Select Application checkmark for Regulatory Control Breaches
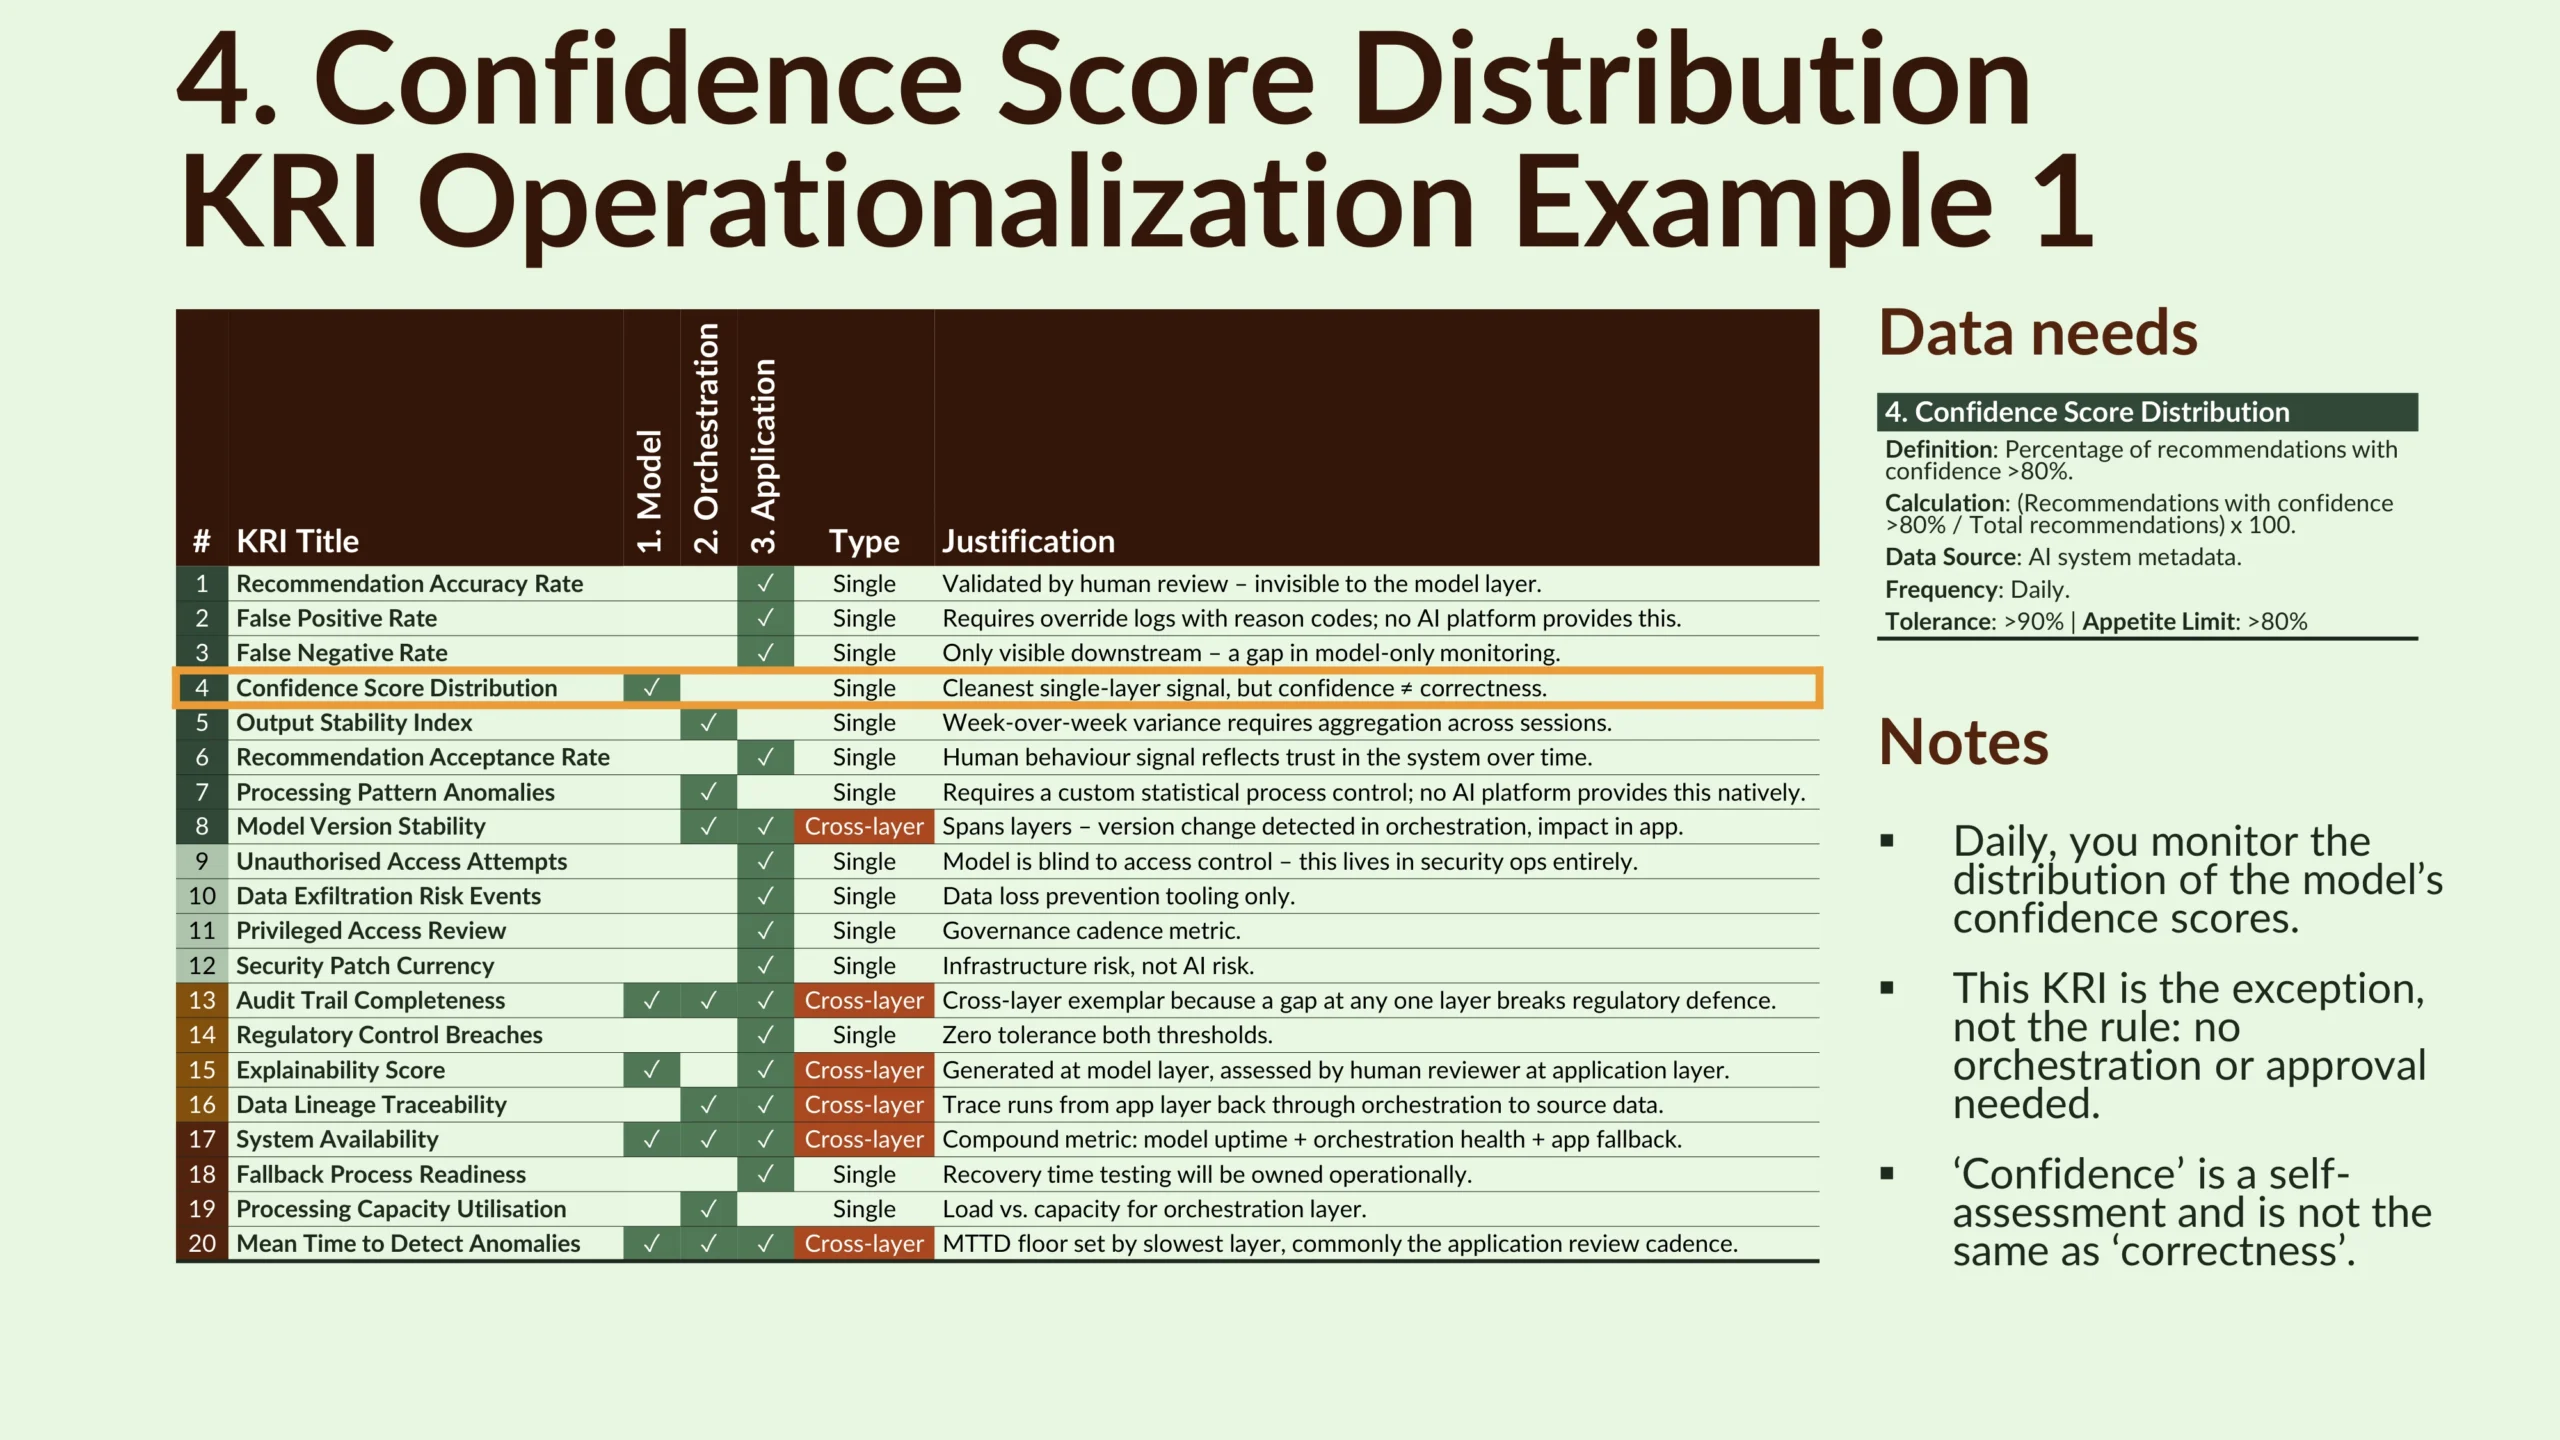 coord(765,1035)
